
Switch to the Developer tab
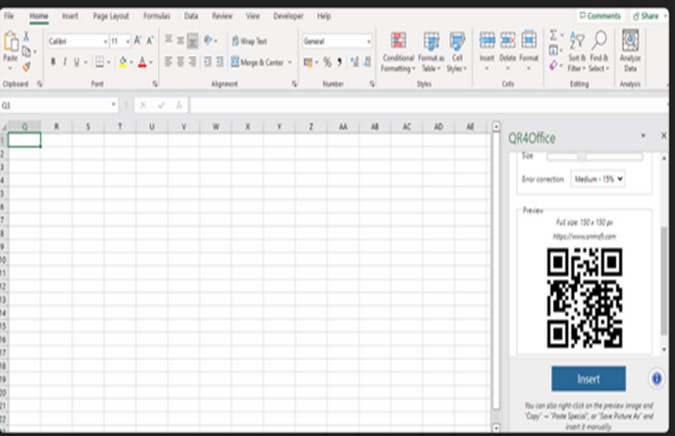[288, 16]
